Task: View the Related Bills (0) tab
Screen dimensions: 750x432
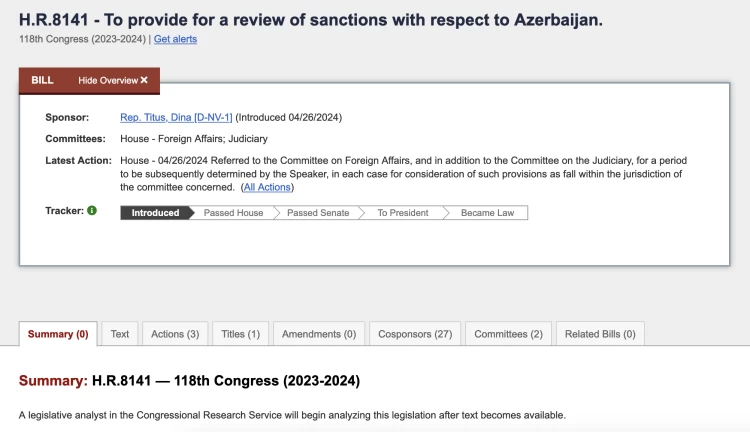Action: [x=600, y=334]
